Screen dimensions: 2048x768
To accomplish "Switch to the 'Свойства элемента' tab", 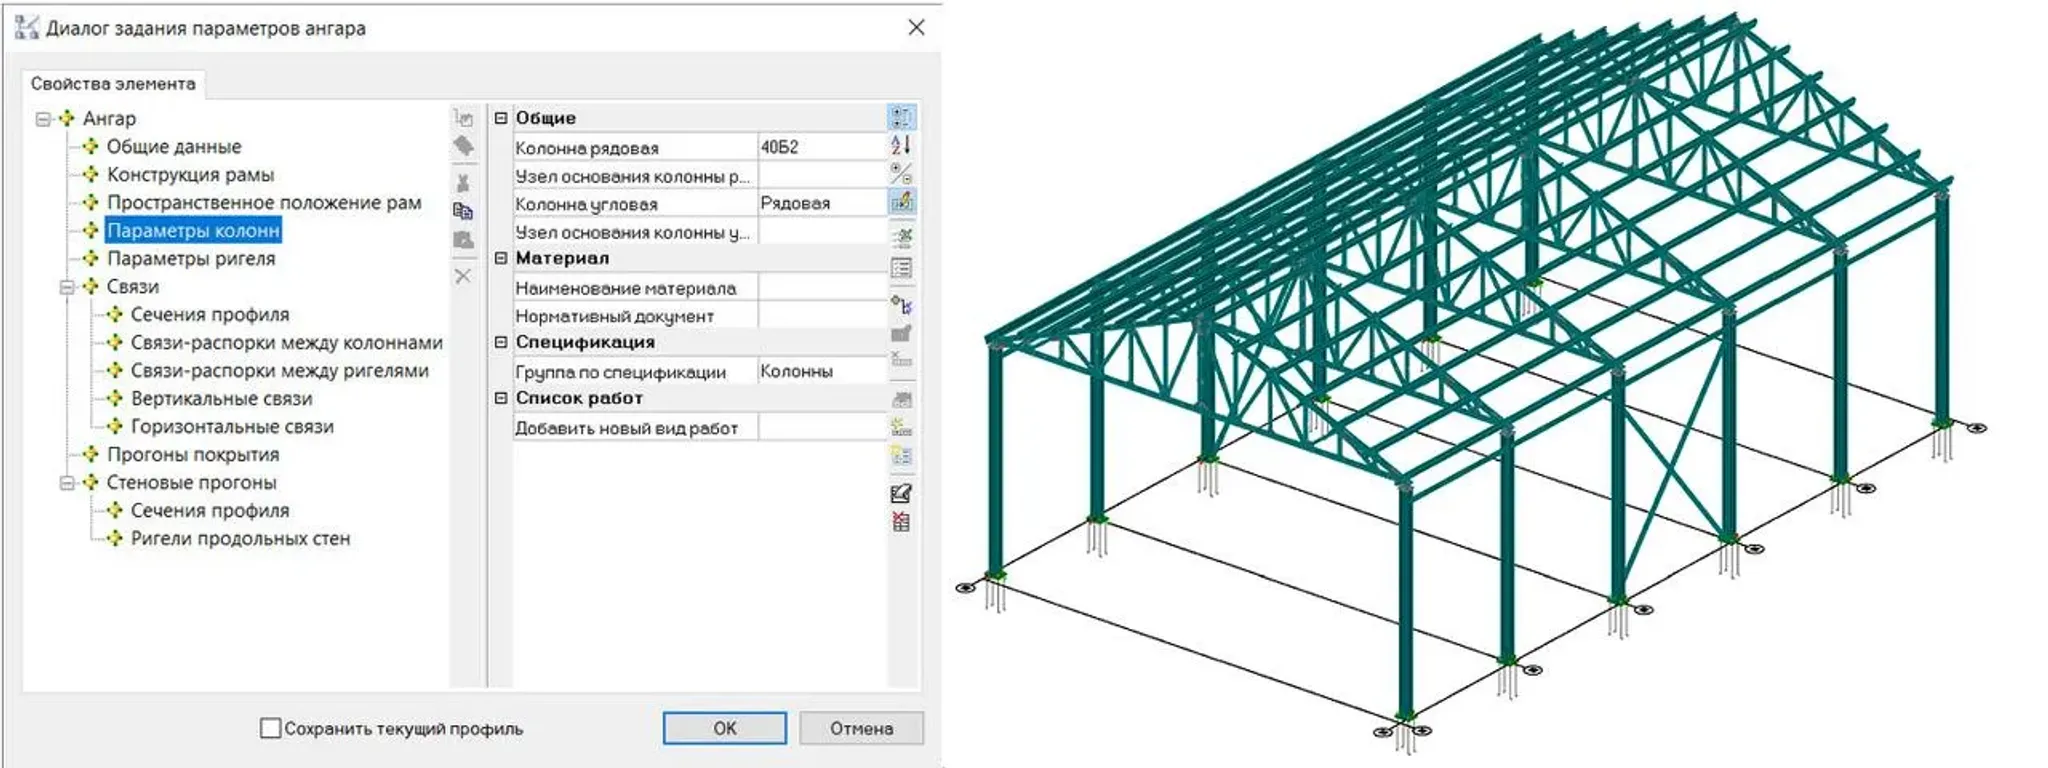I will 113,84.
